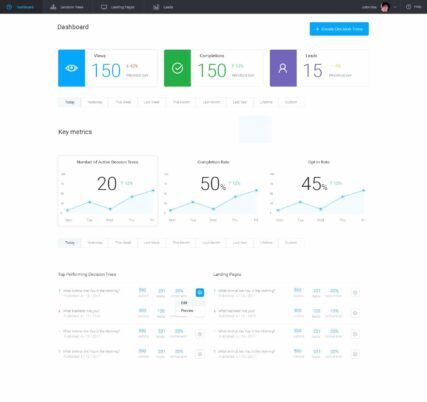
Task: Open options for the first Landing Pages row
Action: click(x=355, y=293)
